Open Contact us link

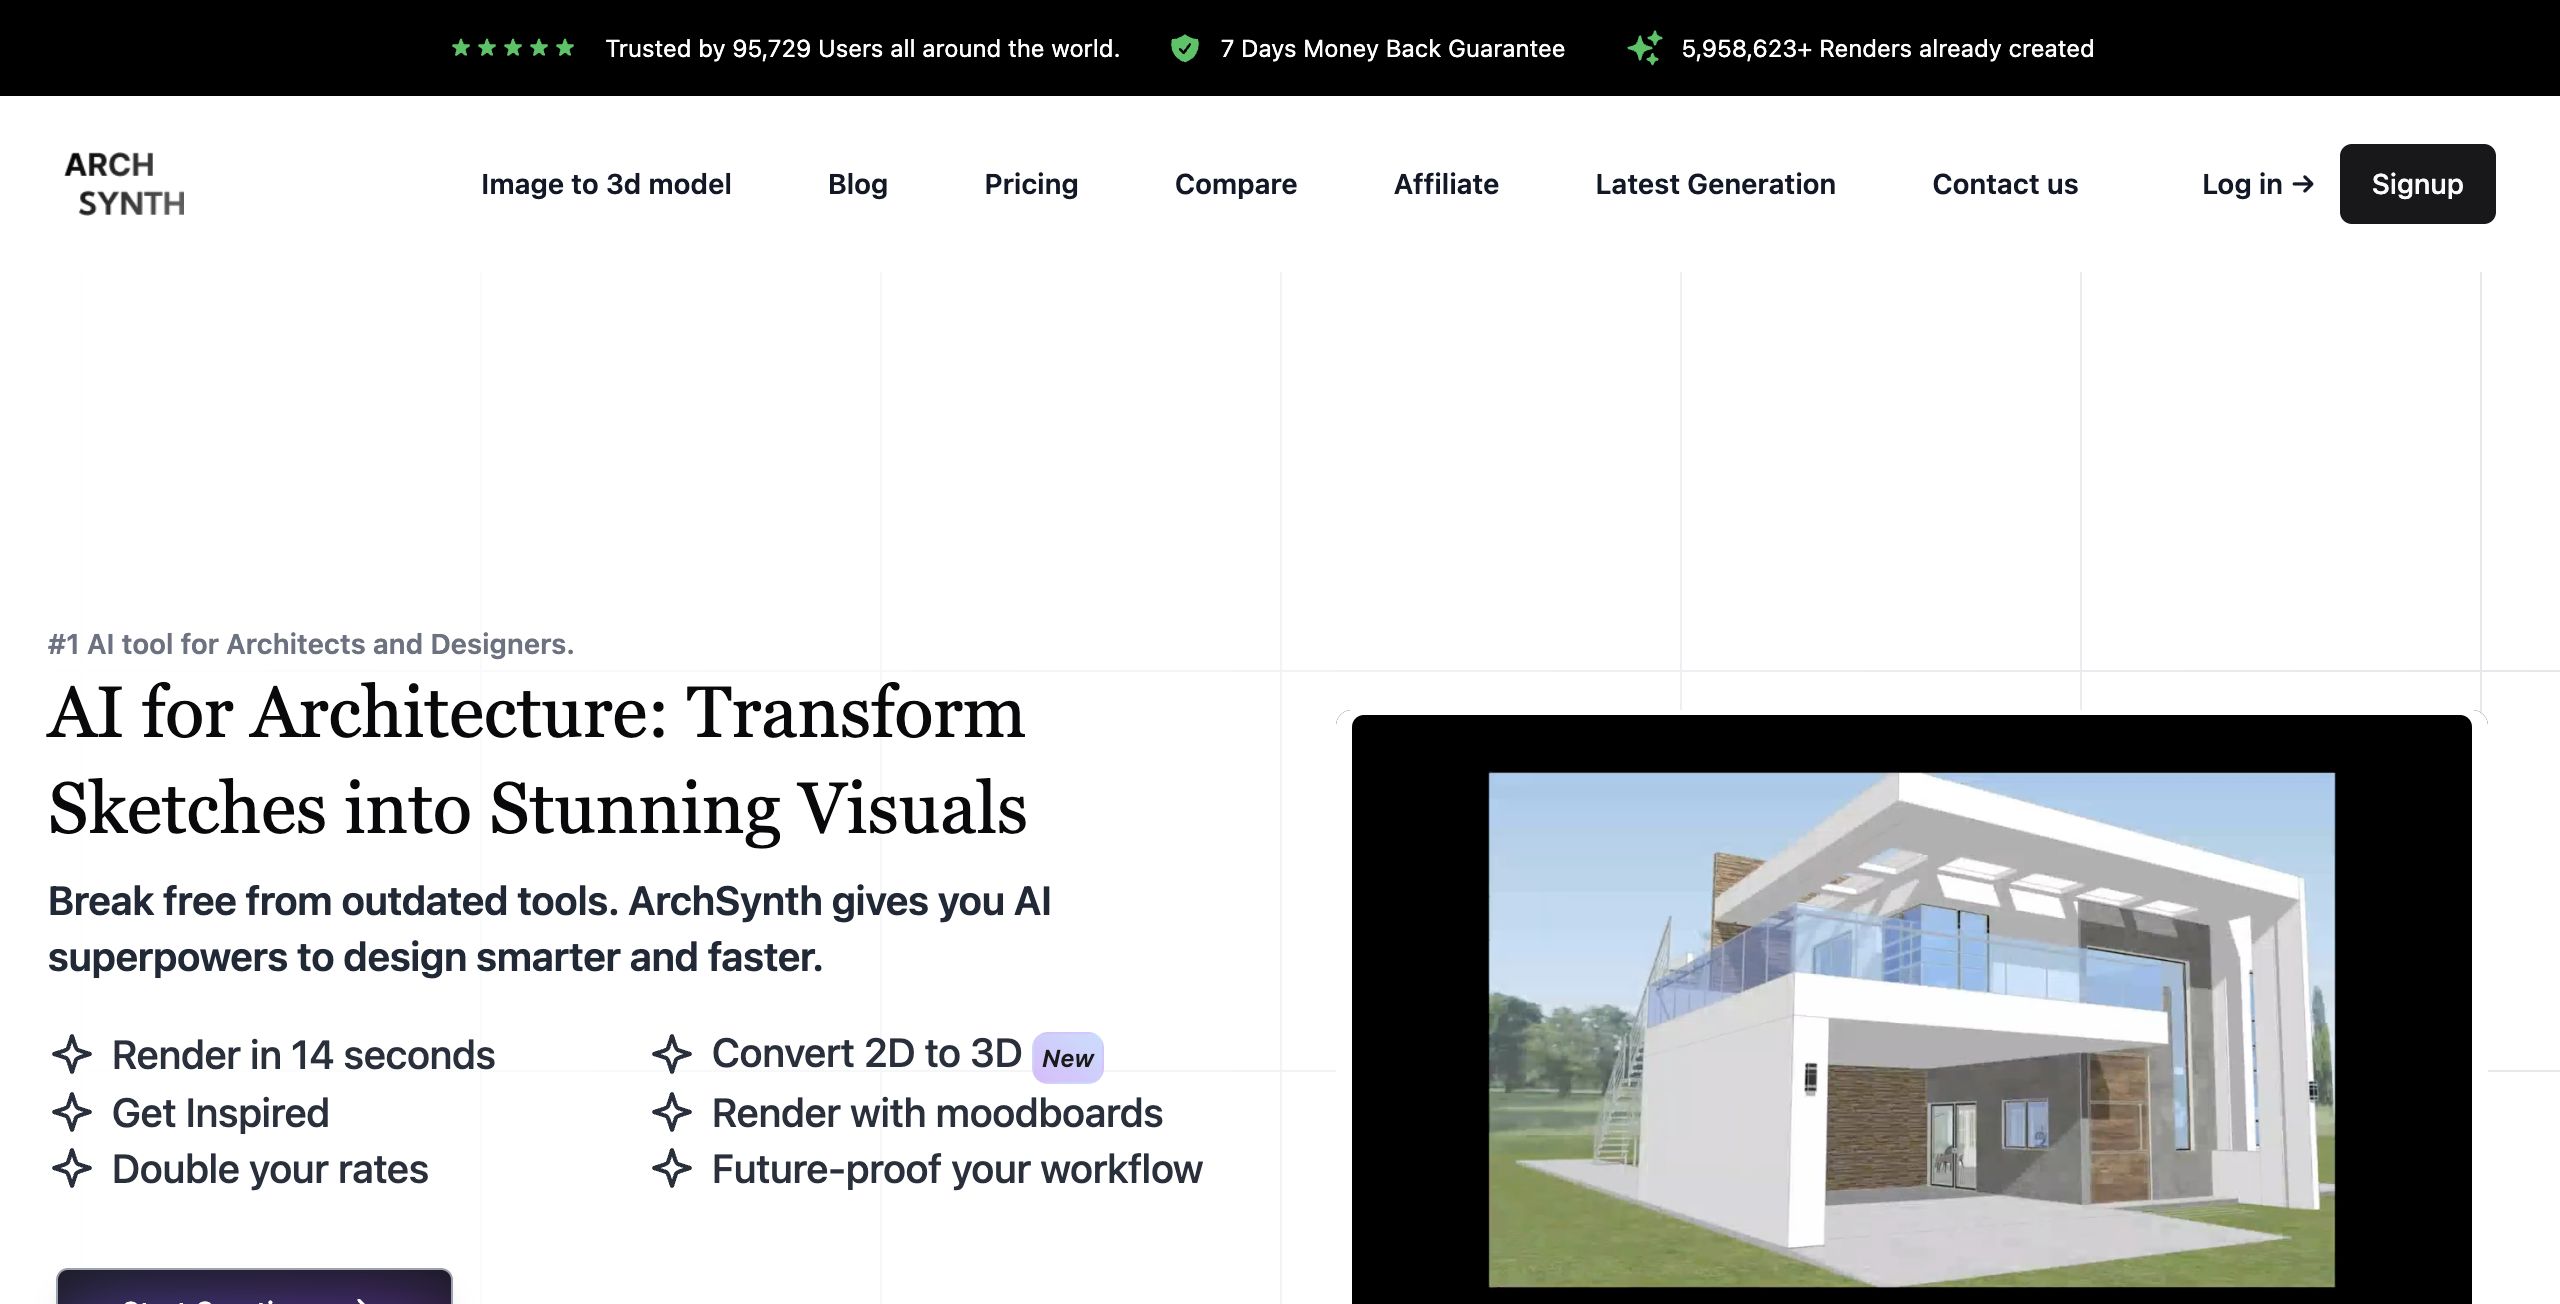pyautogui.click(x=2005, y=184)
